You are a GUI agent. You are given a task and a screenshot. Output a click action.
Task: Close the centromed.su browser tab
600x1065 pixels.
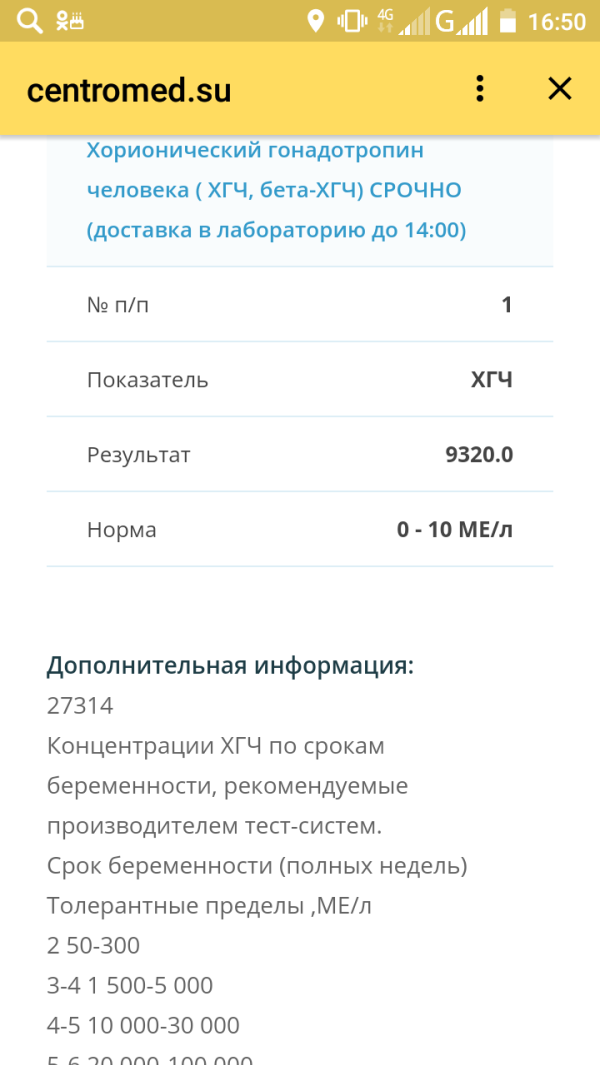click(559, 89)
